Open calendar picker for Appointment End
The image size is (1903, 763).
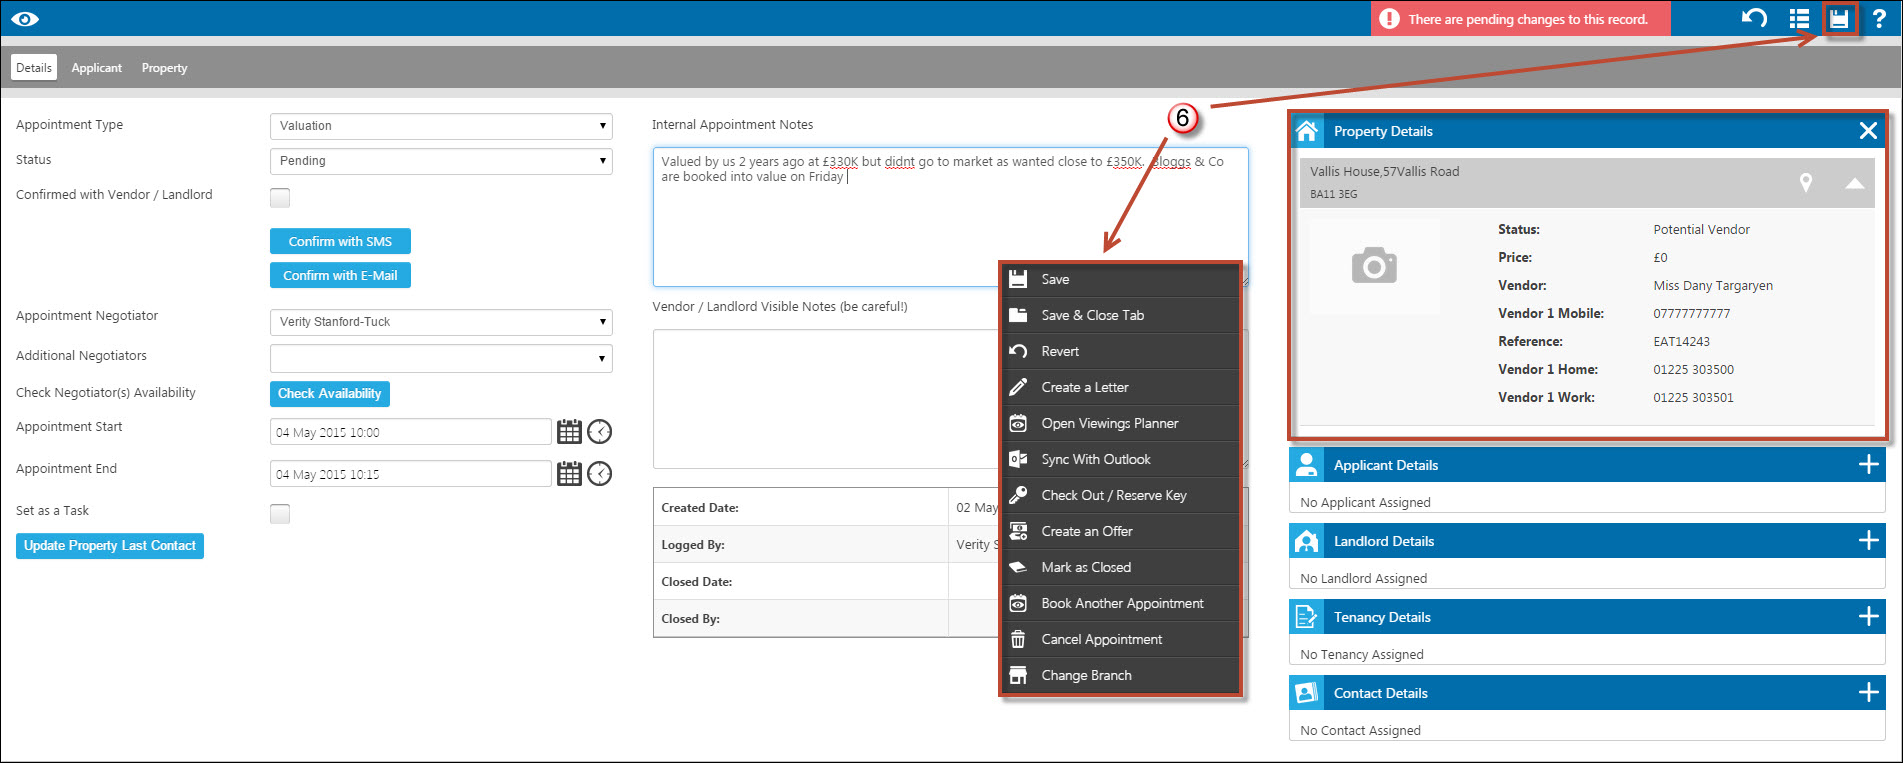(x=569, y=474)
